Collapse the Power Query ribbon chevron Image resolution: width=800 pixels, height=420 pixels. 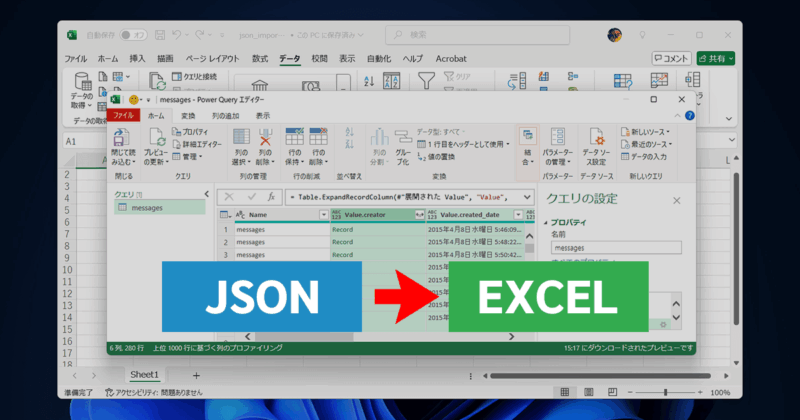click(x=678, y=116)
